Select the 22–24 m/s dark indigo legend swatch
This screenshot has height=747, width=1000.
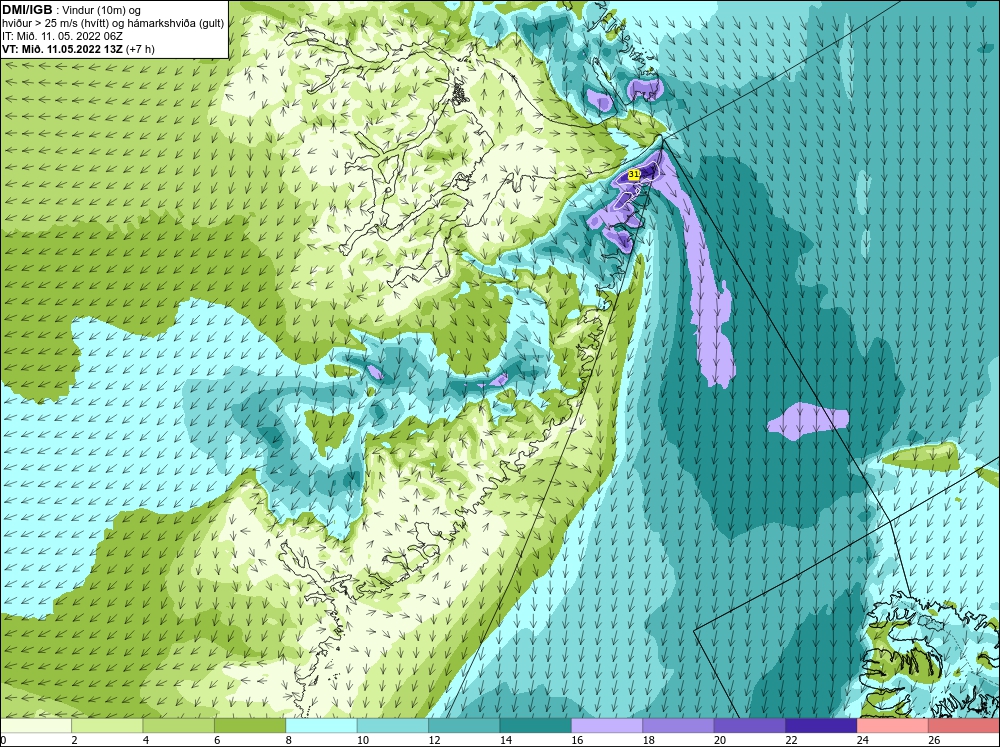821,725
